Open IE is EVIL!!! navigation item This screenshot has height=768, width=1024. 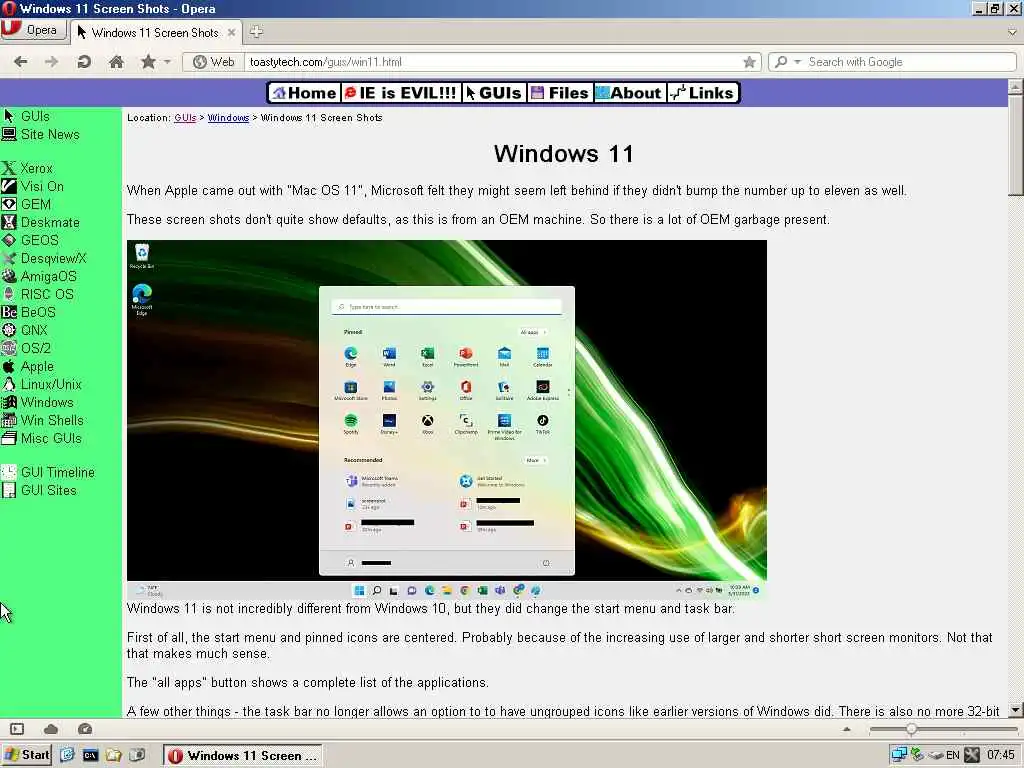[x=400, y=93]
